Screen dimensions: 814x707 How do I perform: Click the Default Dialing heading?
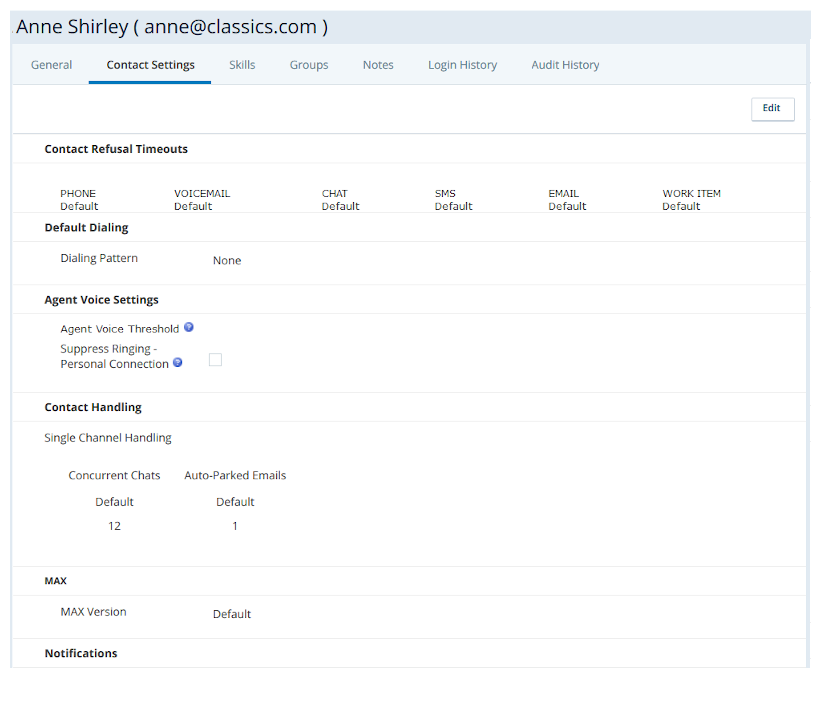point(86,227)
